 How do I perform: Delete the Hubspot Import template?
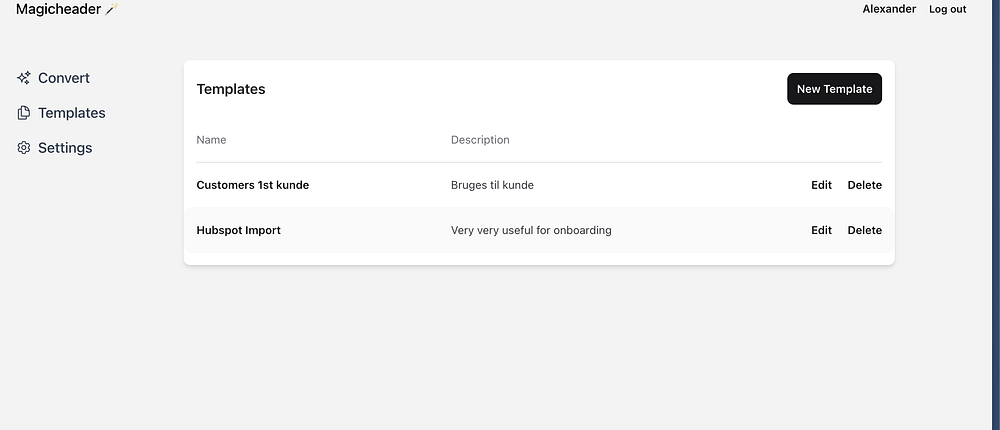point(865,230)
